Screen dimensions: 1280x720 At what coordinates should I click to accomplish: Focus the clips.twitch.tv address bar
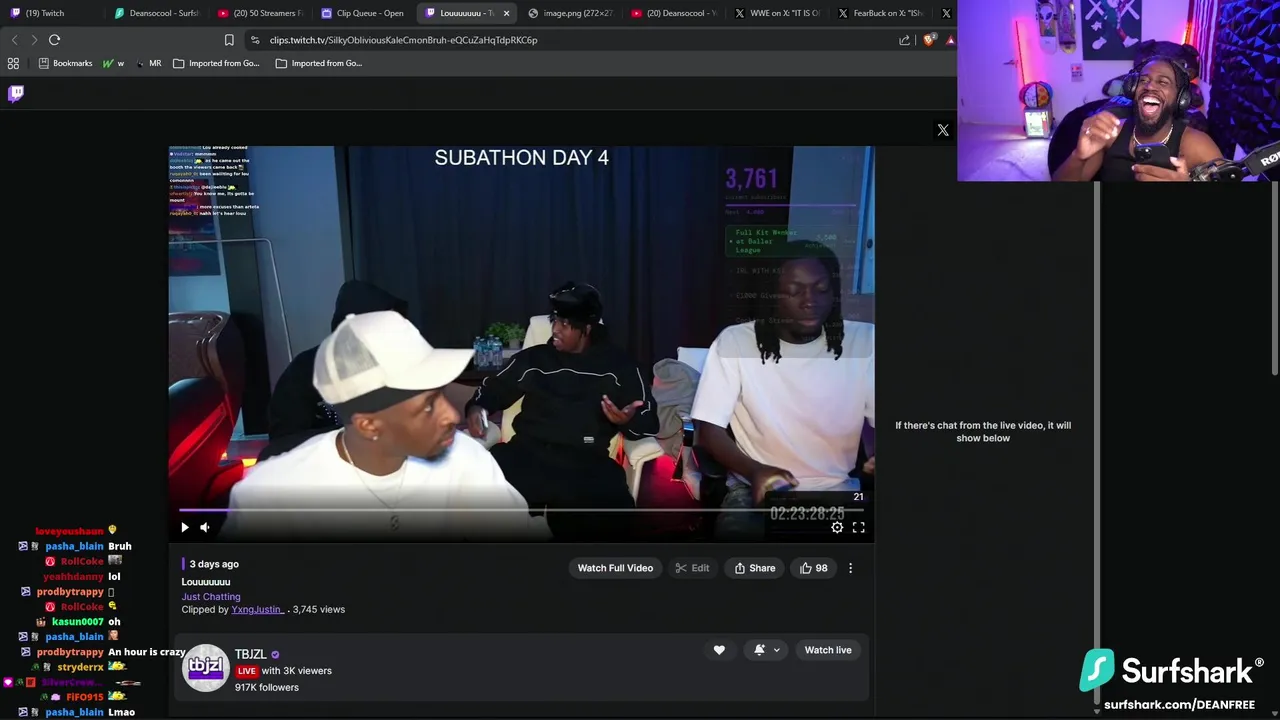coord(570,40)
